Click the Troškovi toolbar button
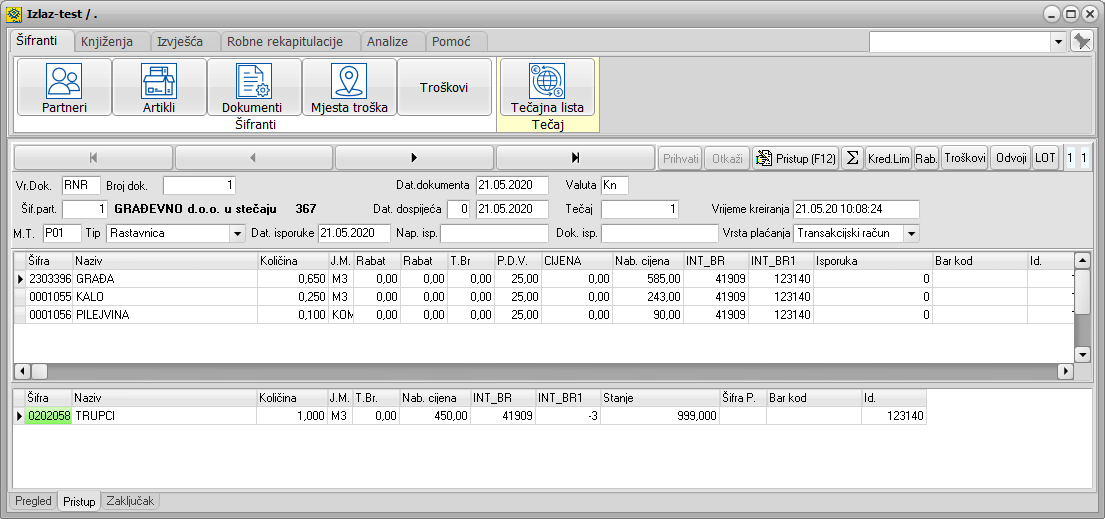 tap(964, 158)
